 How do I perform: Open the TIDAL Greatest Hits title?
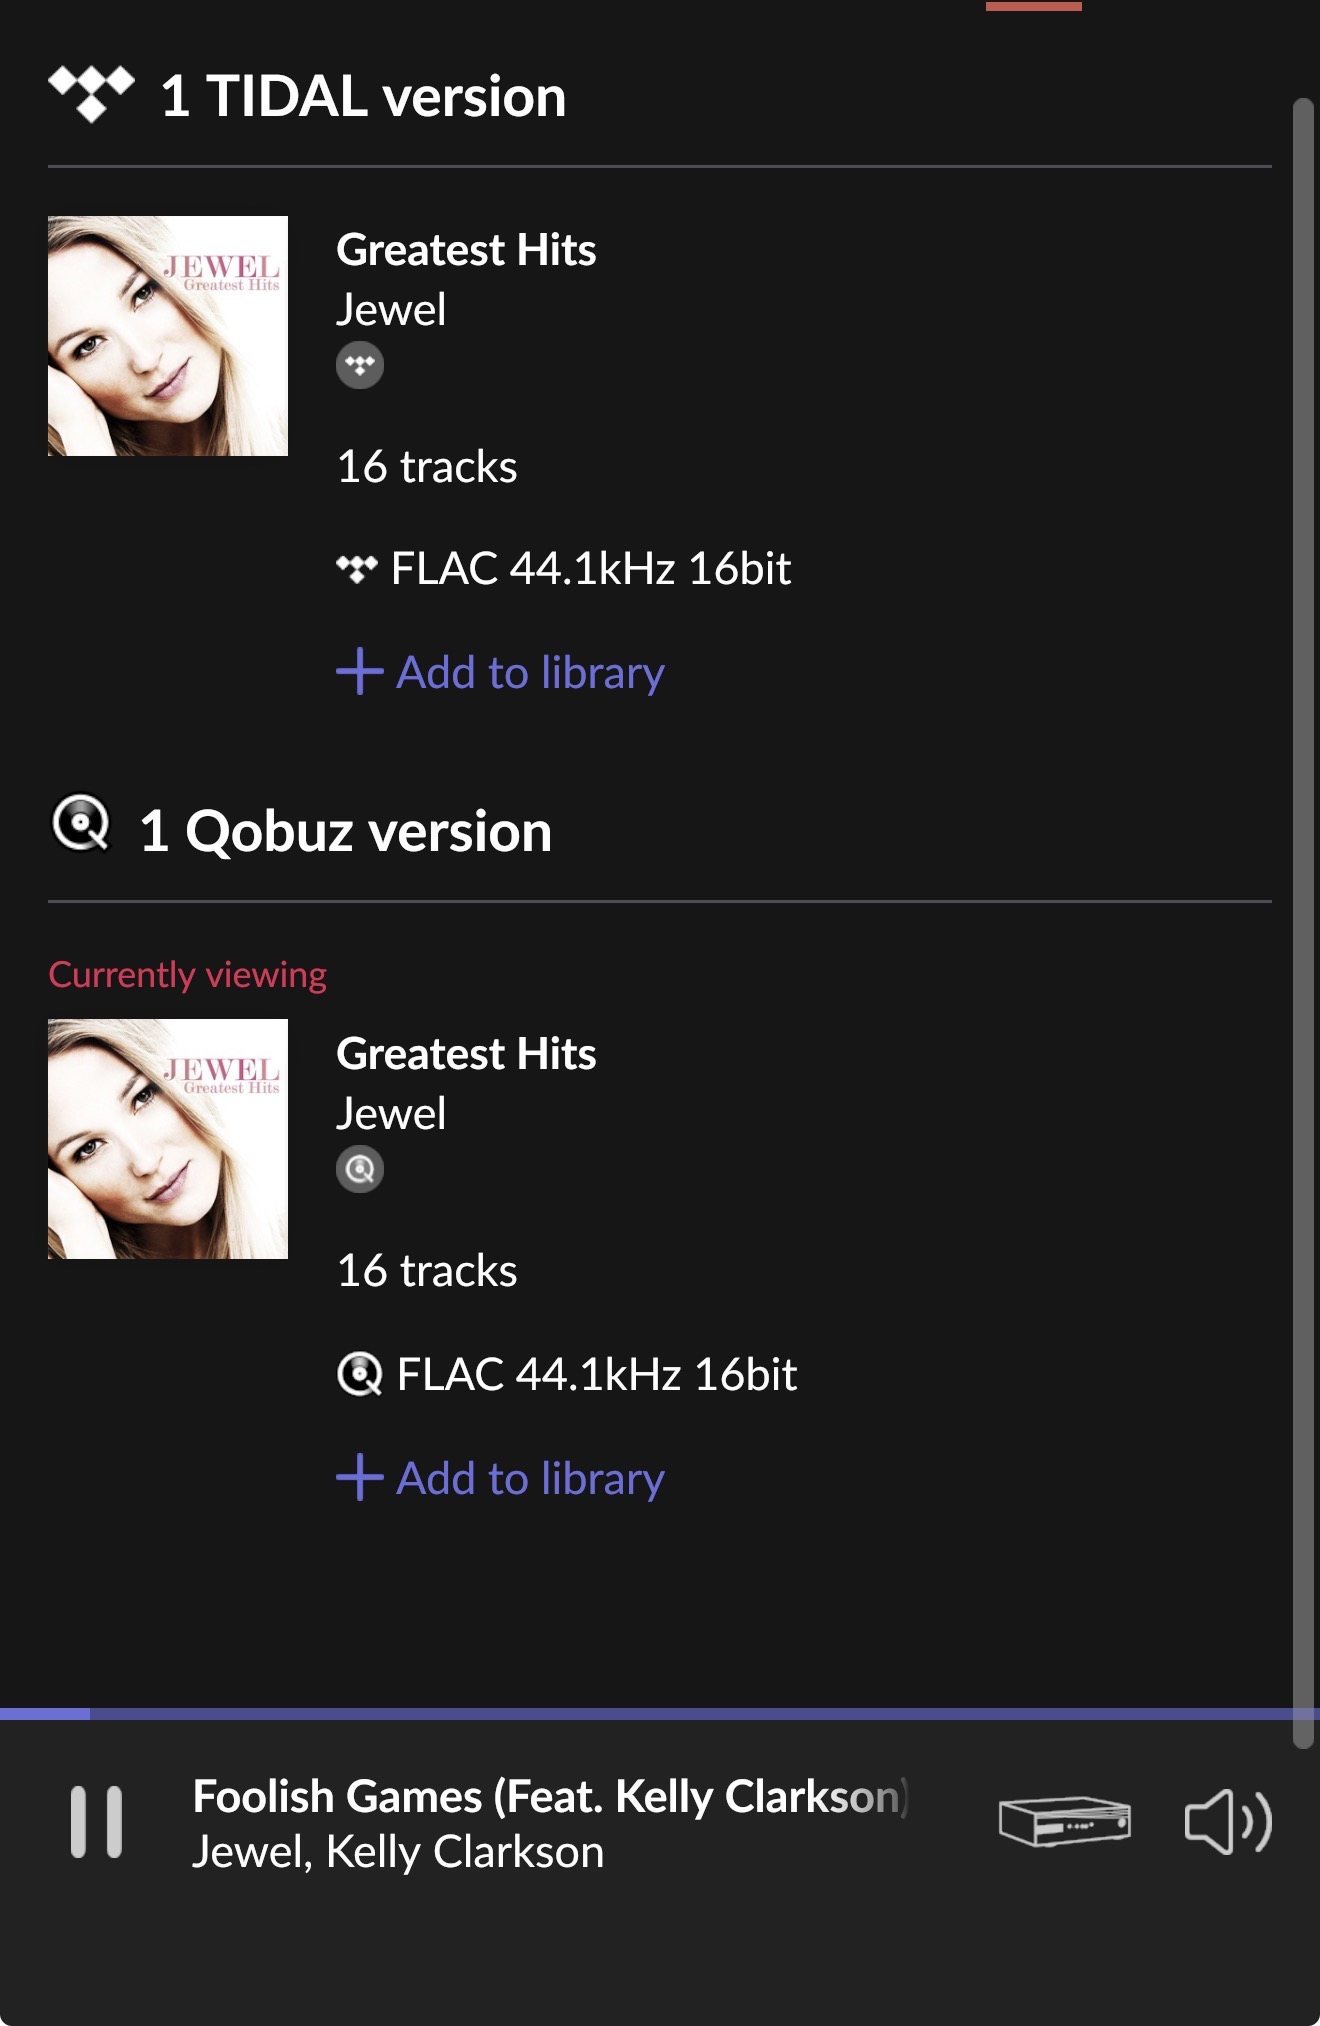tap(466, 250)
